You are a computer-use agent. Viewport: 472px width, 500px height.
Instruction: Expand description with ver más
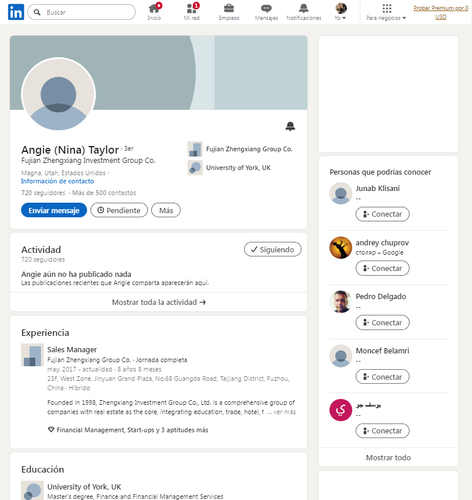pos(284,412)
